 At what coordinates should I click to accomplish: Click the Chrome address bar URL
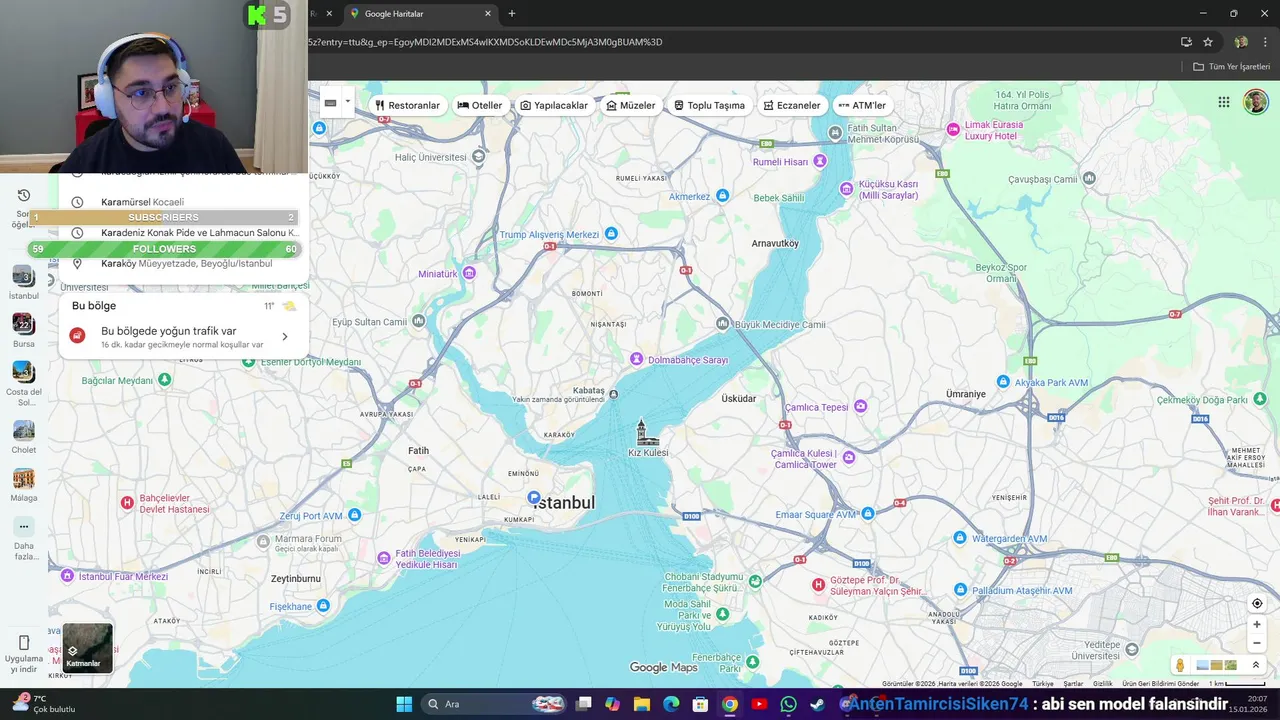pyautogui.click(x=485, y=42)
